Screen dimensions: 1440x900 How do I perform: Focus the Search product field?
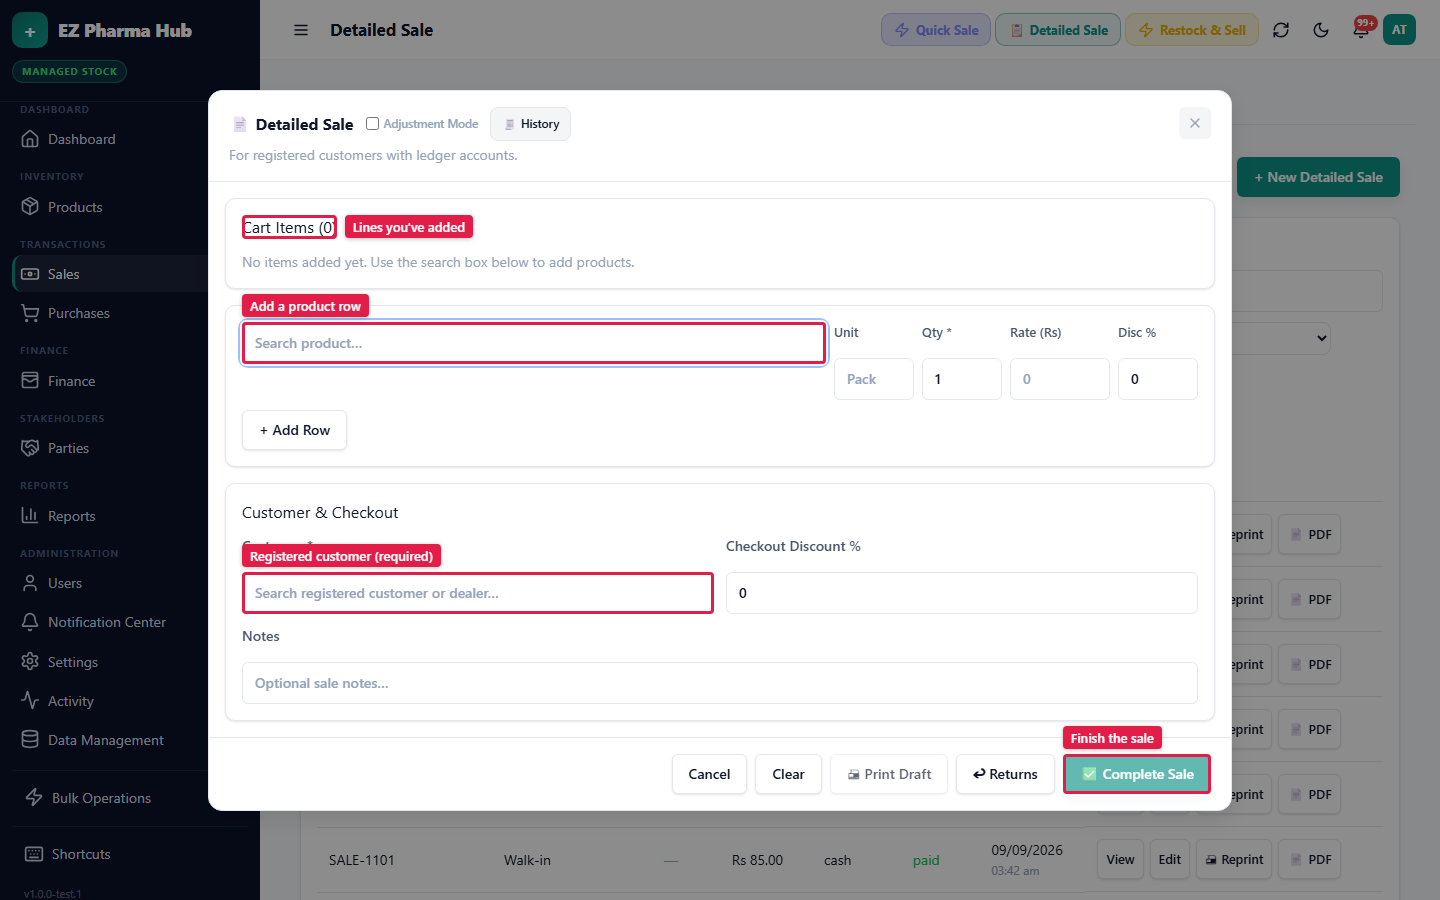pos(534,343)
